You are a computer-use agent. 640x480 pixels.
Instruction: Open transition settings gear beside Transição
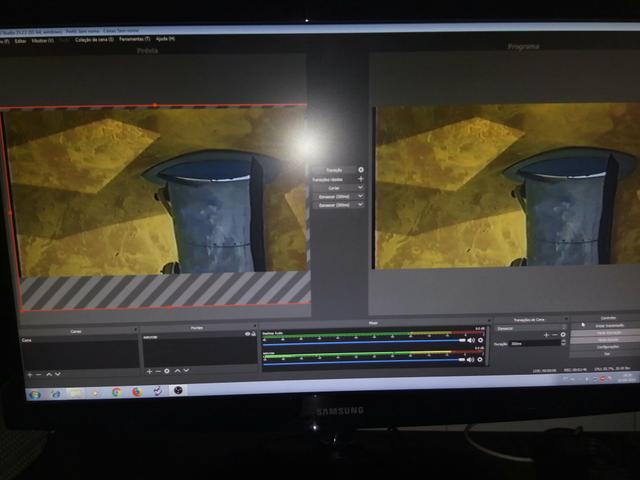(x=361, y=170)
